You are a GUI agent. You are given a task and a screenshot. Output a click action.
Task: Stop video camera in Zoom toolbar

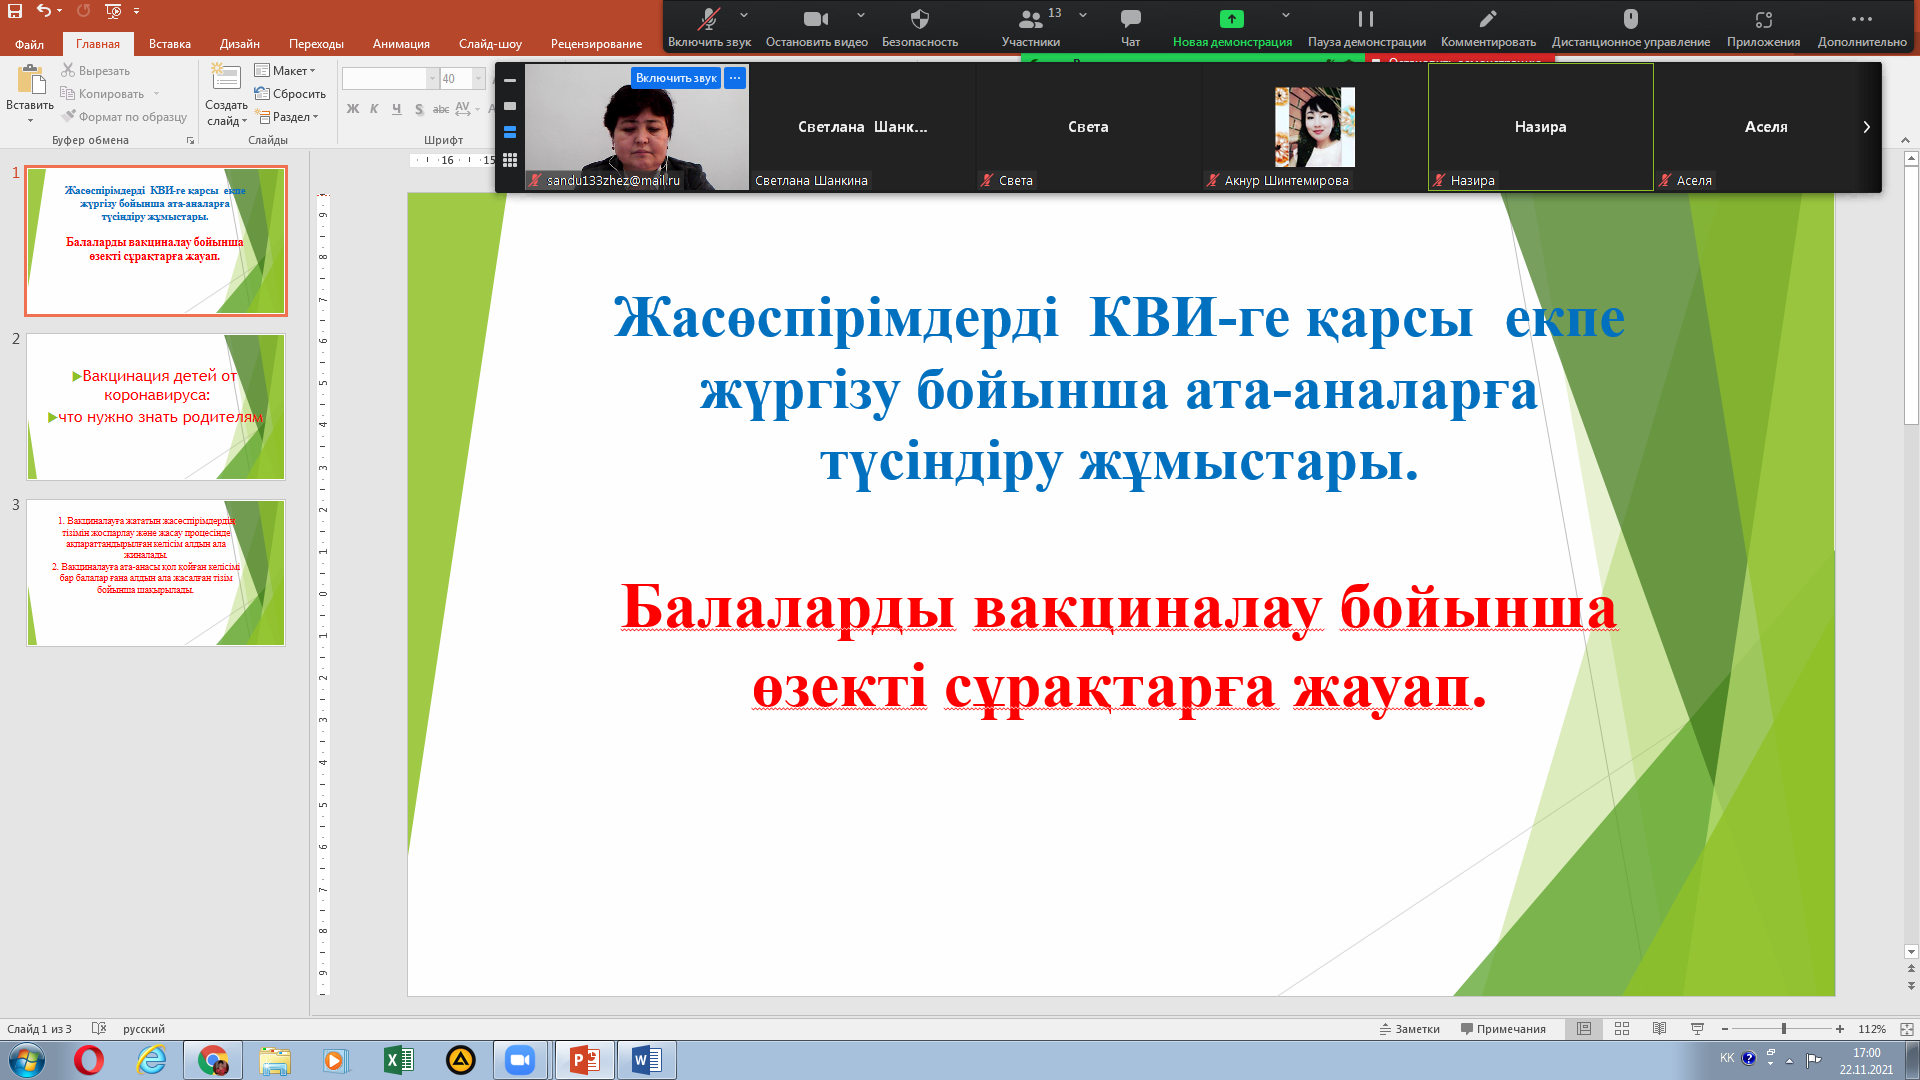pos(815,19)
